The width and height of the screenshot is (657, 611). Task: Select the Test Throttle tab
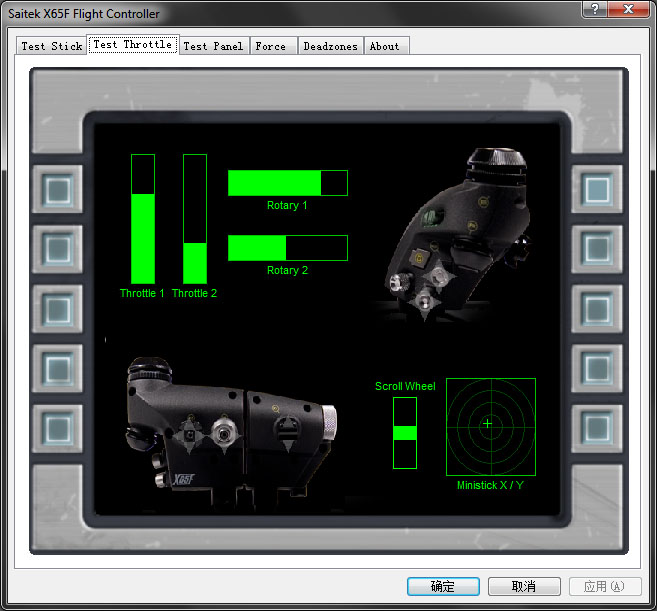coord(133,44)
